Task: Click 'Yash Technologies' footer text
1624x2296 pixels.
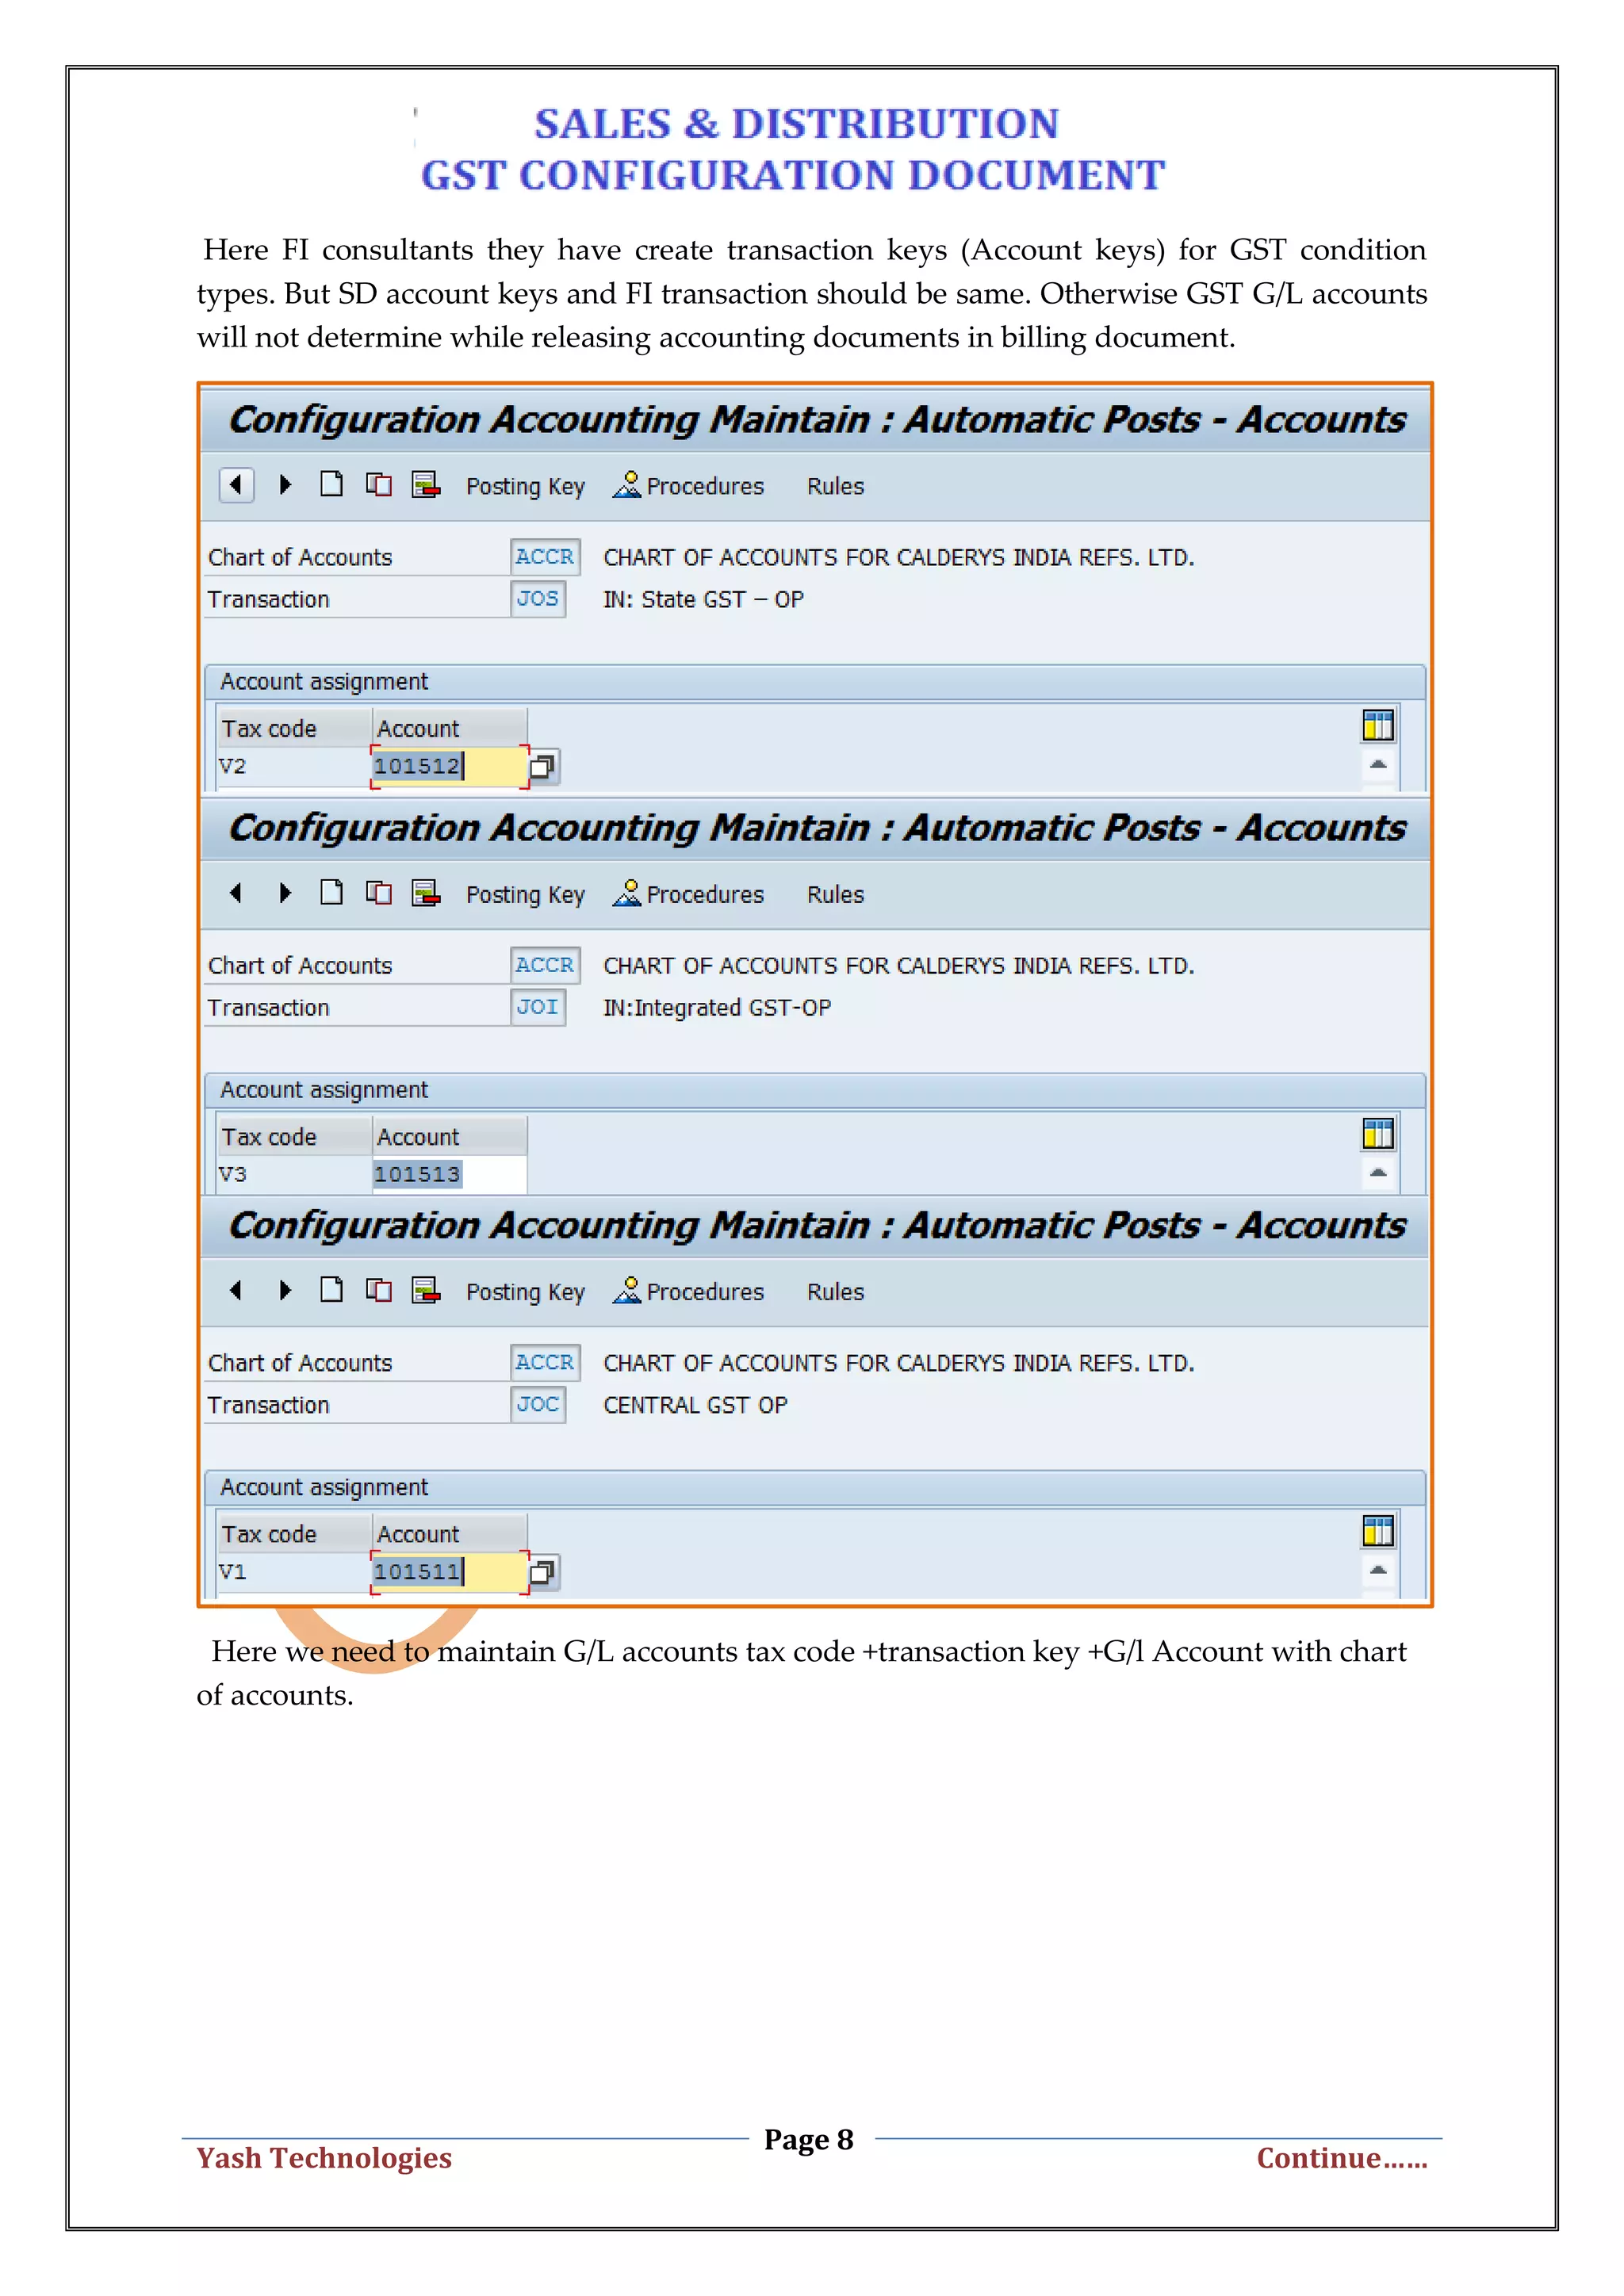Action: 324,2157
